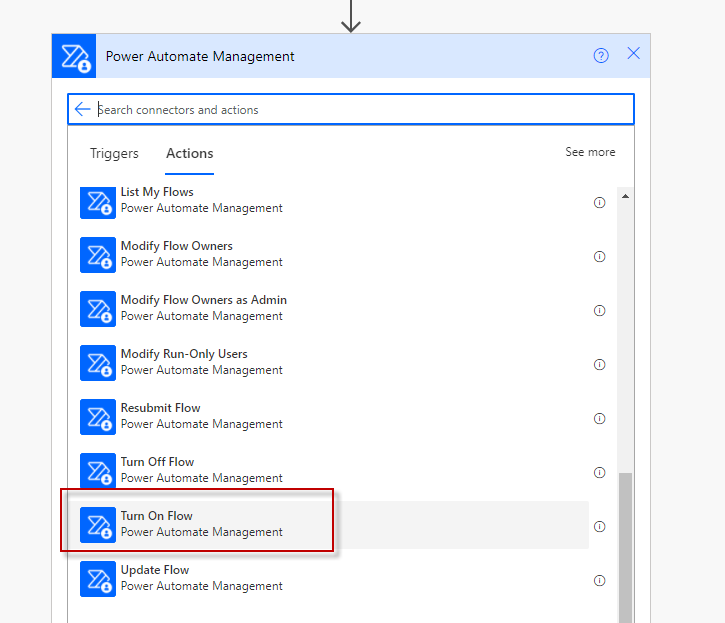Click the List My Flows connector icon

(x=98, y=203)
